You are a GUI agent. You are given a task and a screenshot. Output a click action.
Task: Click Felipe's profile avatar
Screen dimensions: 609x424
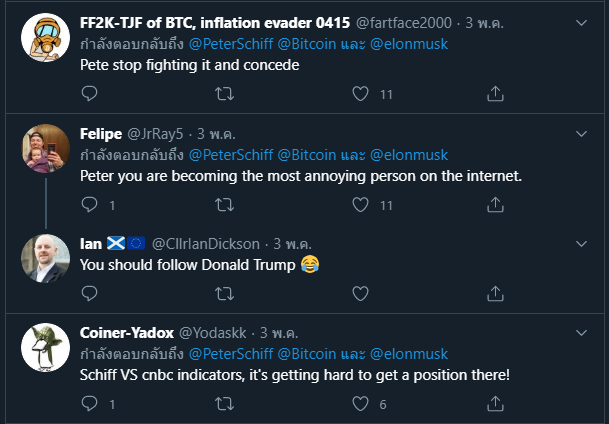[x=45, y=148]
